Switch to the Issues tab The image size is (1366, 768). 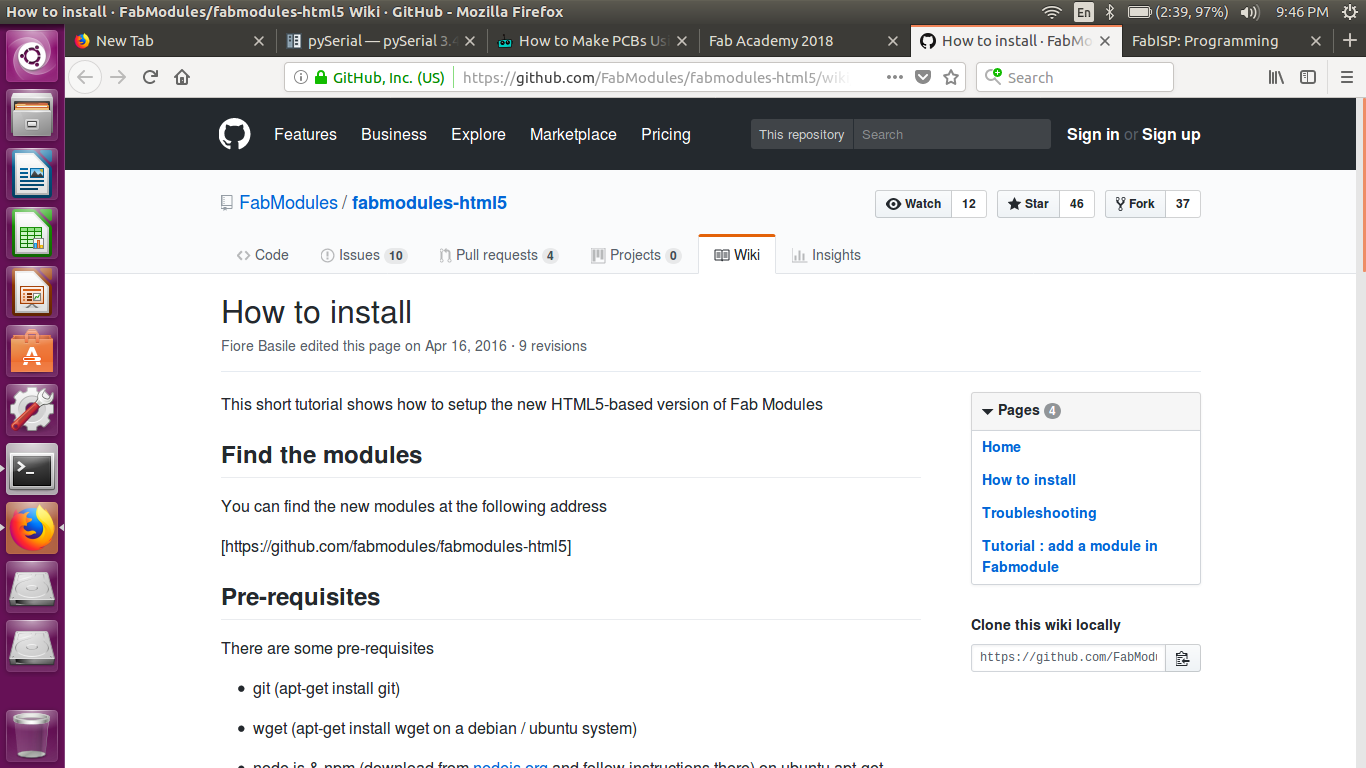358,255
